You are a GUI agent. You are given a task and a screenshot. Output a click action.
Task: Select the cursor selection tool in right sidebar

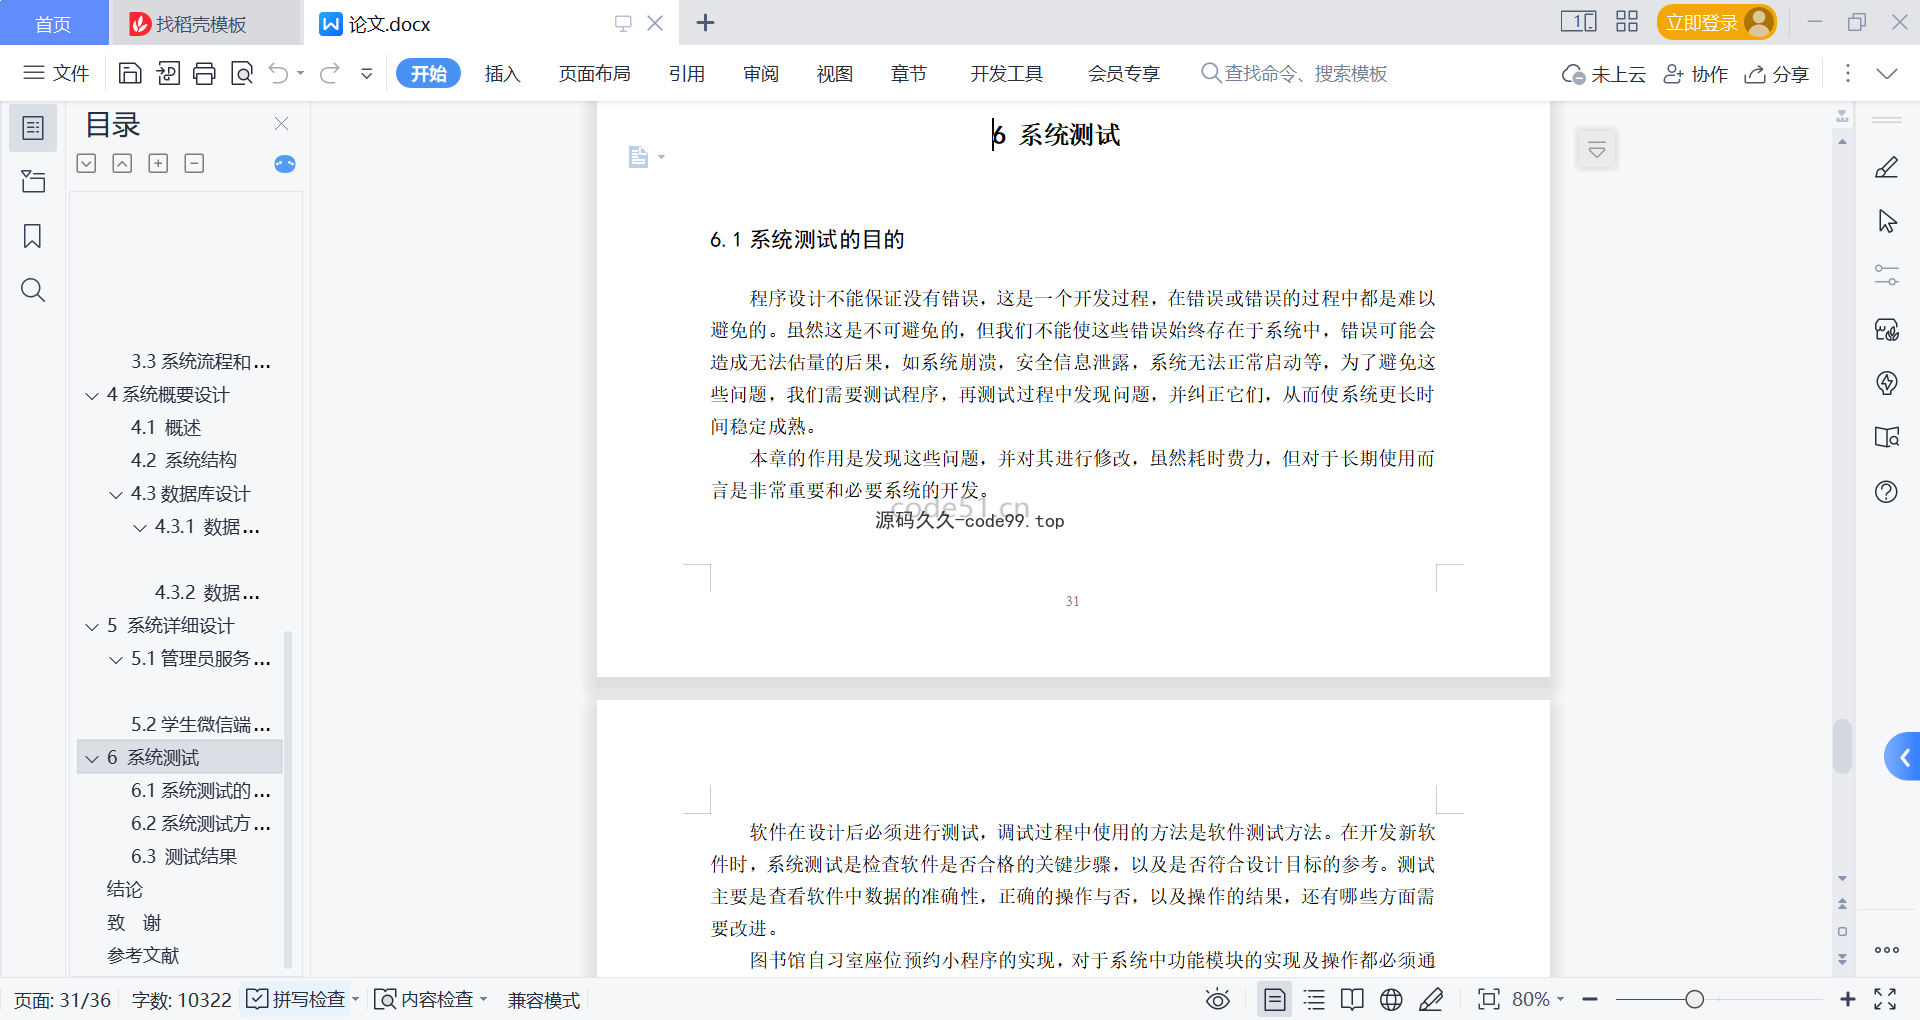(1887, 221)
